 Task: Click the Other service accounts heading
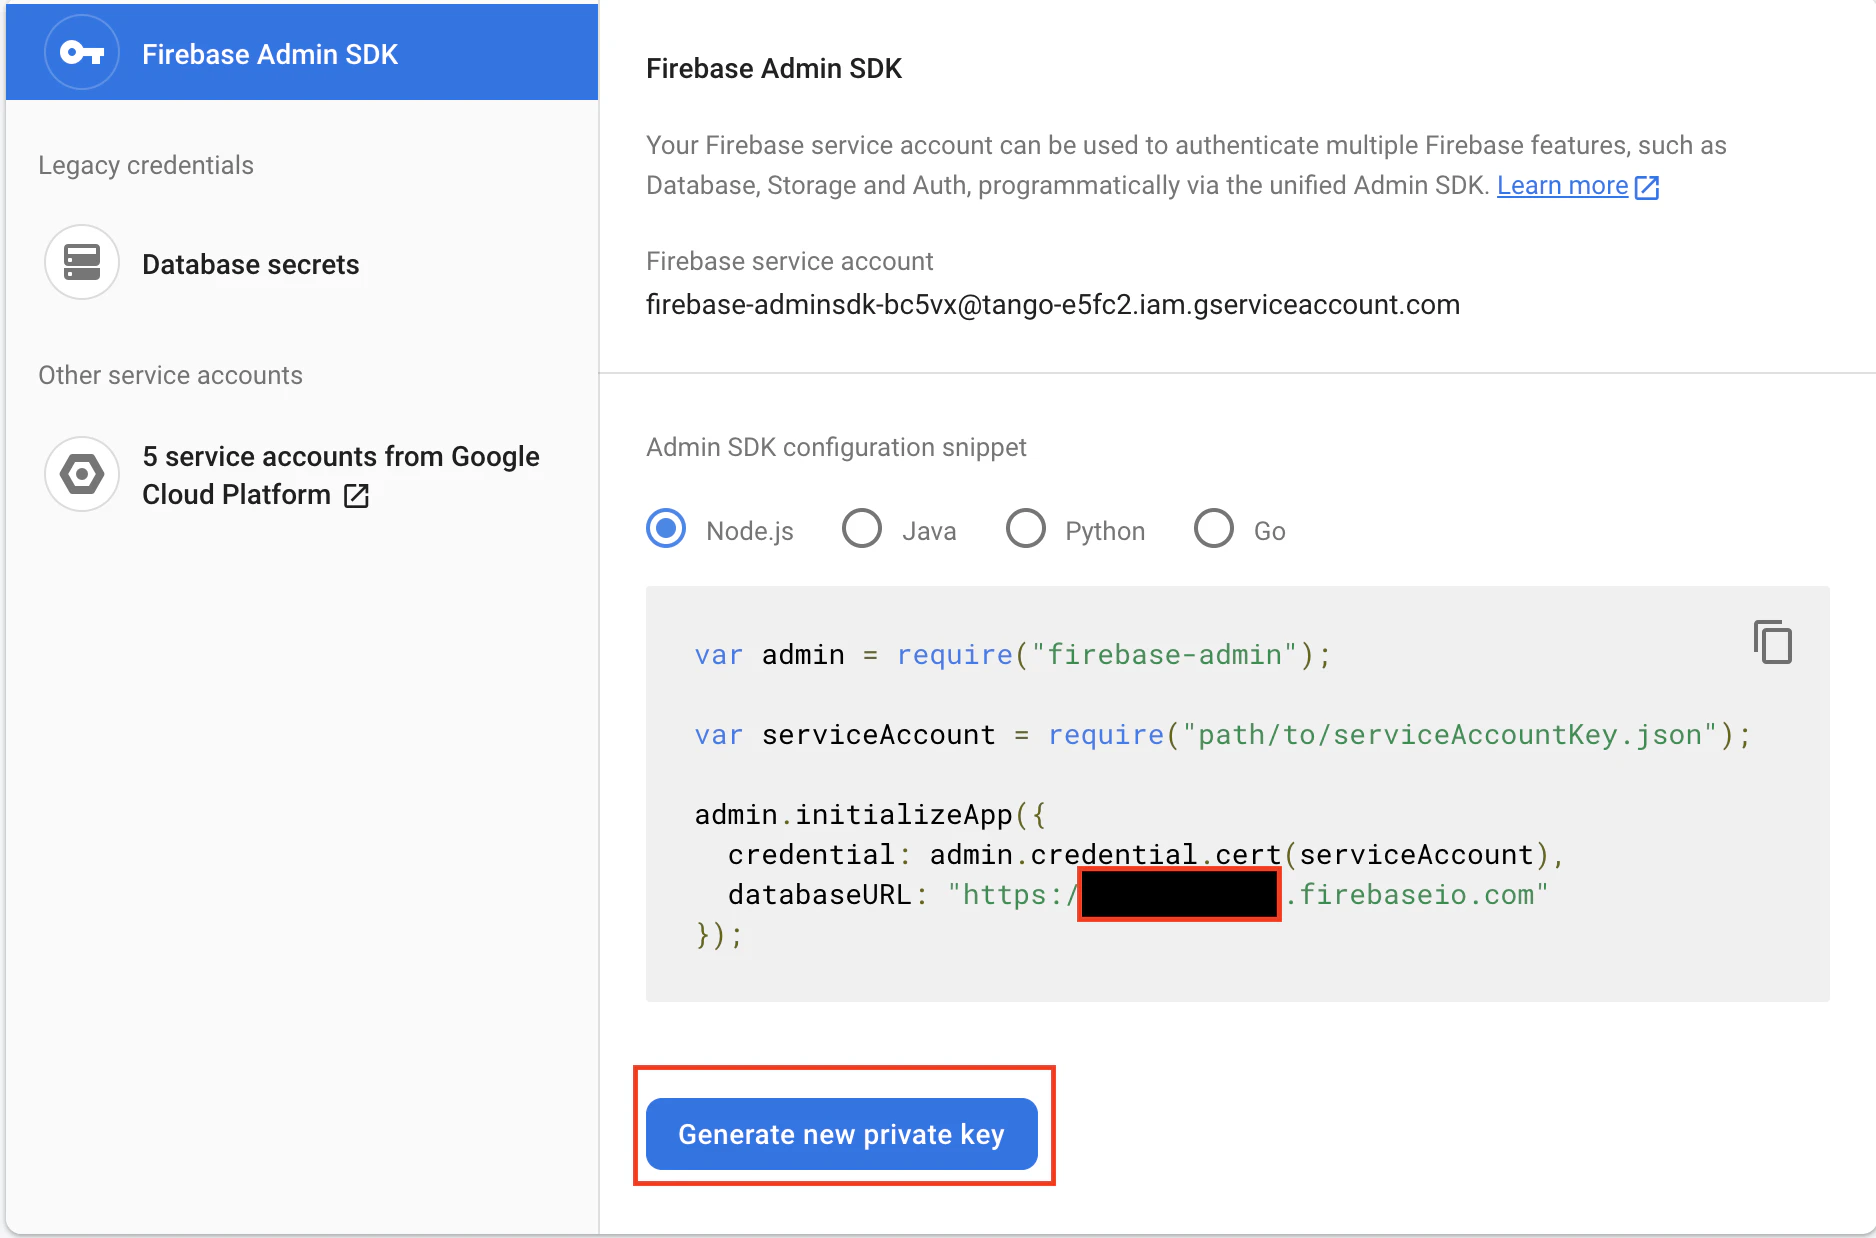[170, 375]
